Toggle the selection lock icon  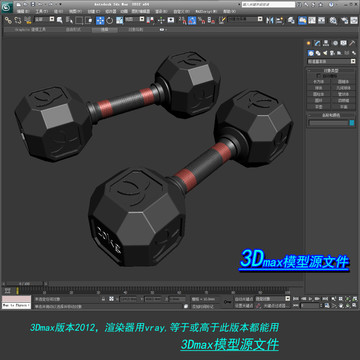(x=104, y=299)
